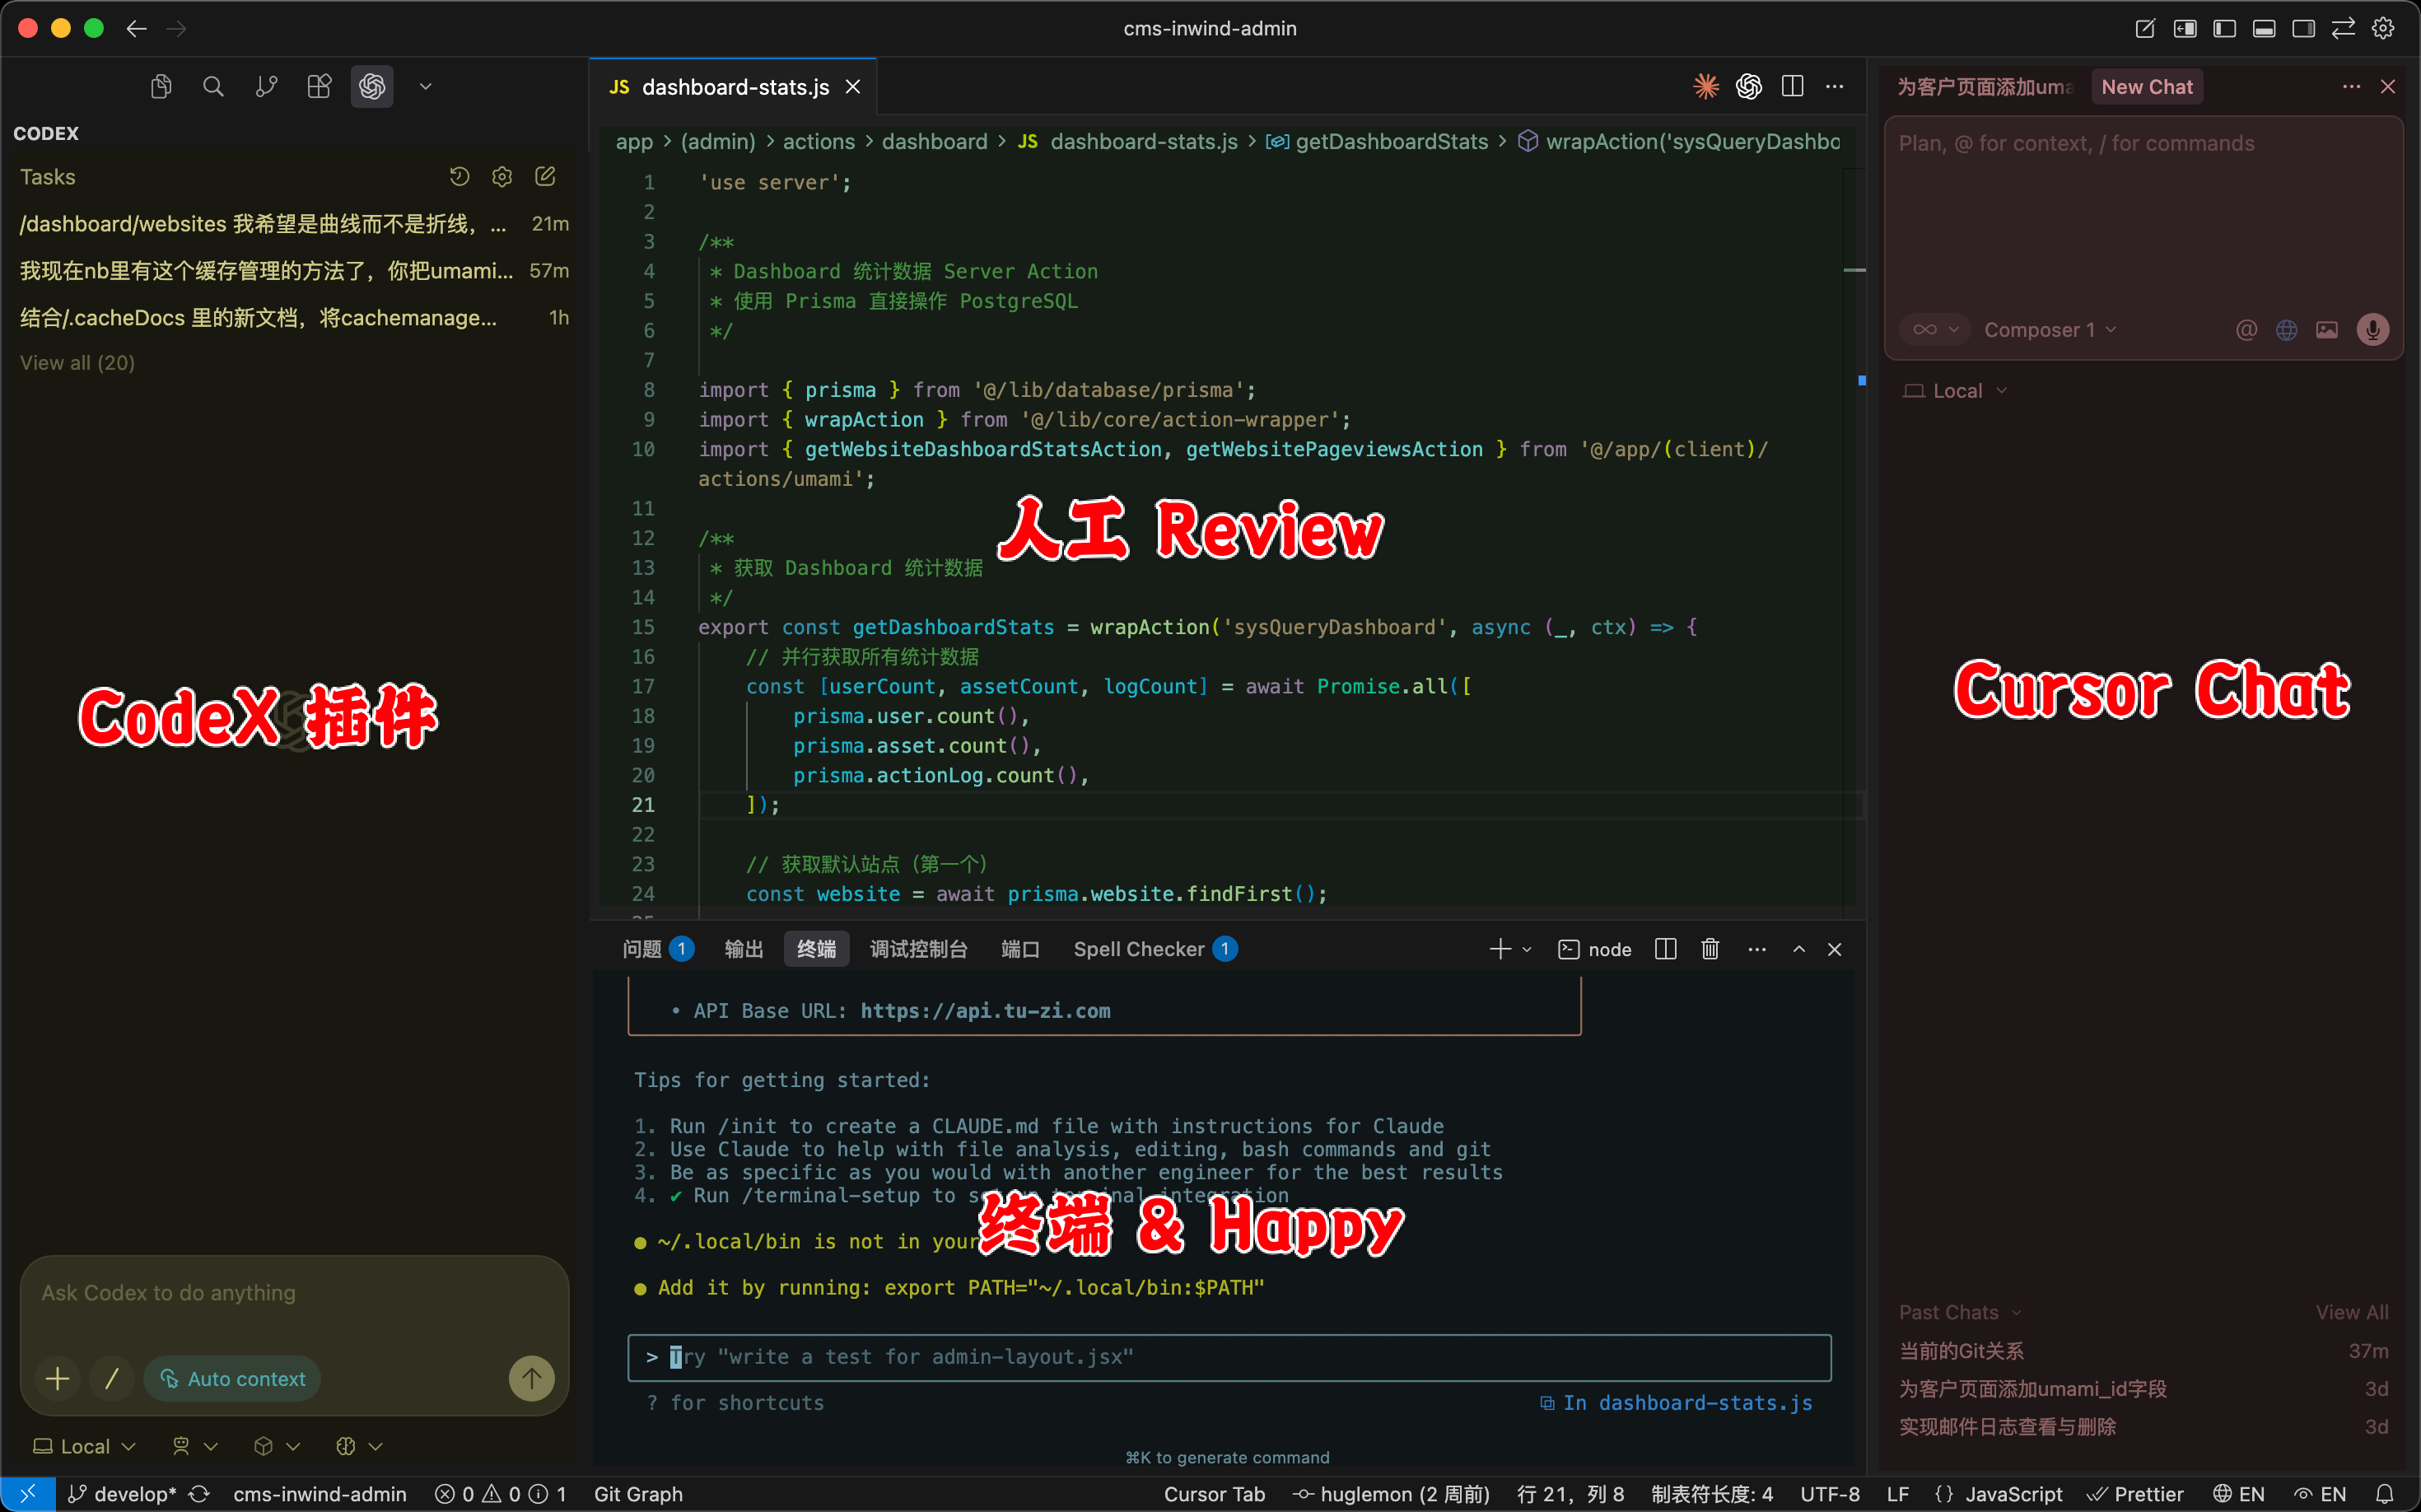Expand the Past Chats section
This screenshot has height=1512, width=2421.
[1959, 1312]
